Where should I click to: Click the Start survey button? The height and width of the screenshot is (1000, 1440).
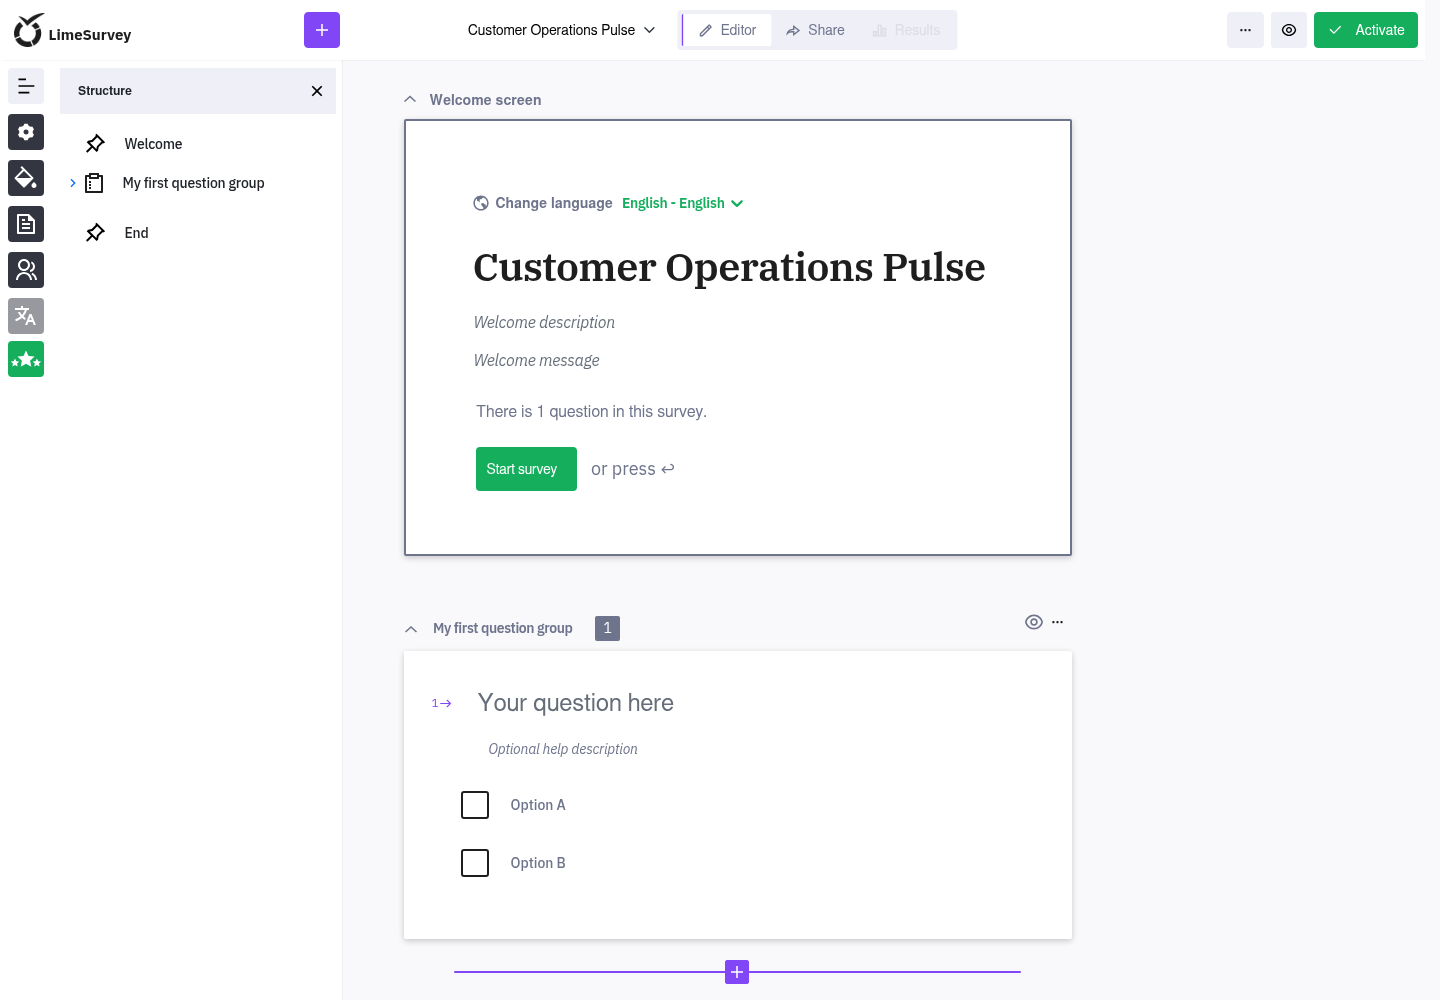(x=526, y=469)
